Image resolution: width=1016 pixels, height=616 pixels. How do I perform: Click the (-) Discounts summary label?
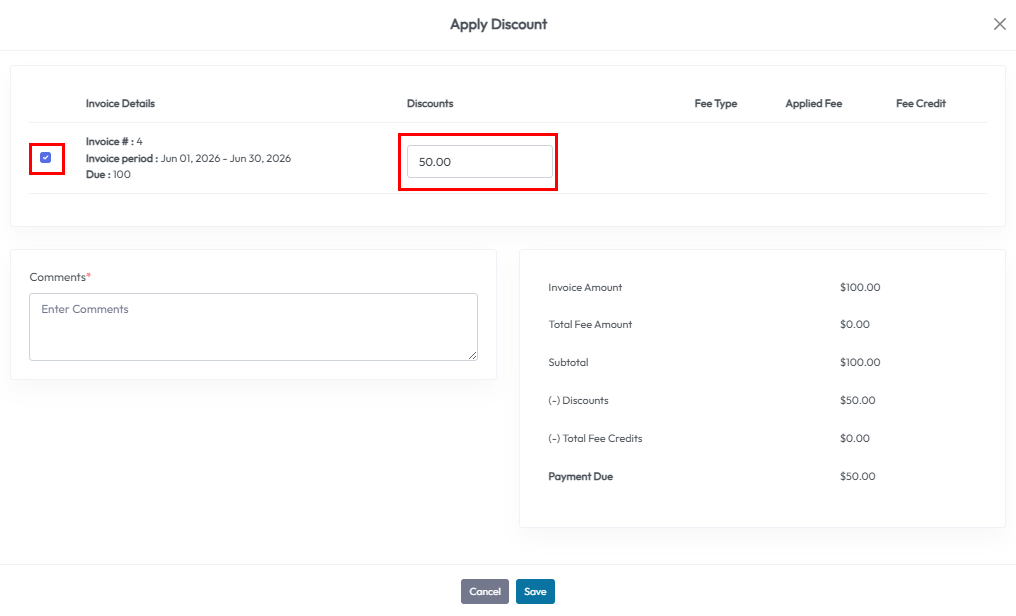578,401
